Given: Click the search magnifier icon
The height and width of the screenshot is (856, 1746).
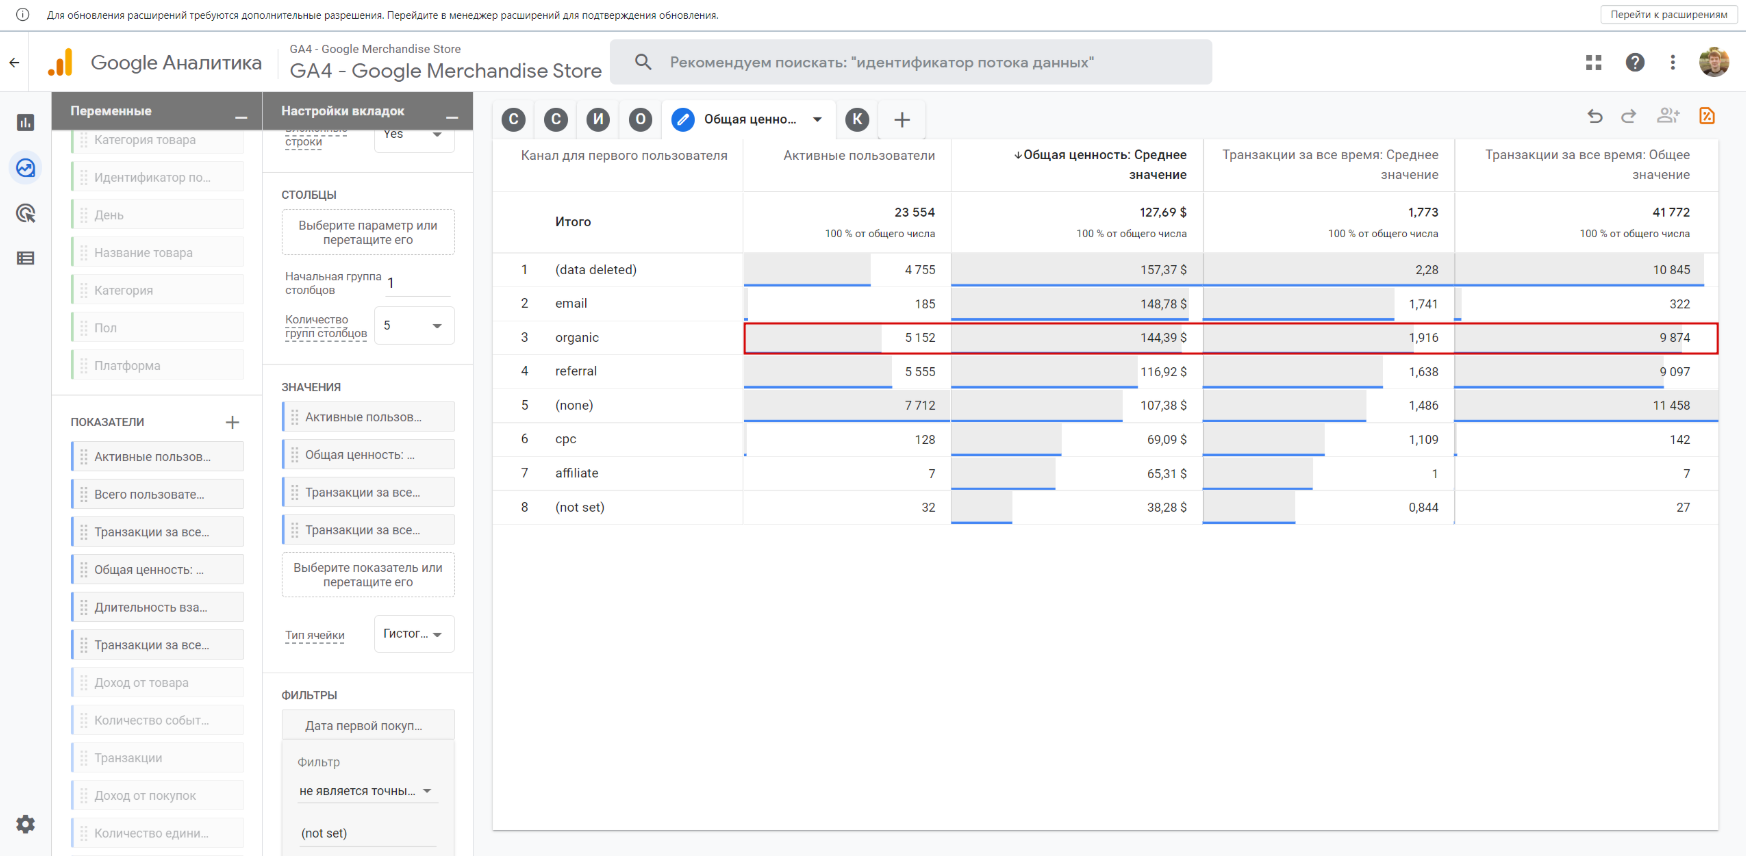Looking at the screenshot, I should click(643, 62).
